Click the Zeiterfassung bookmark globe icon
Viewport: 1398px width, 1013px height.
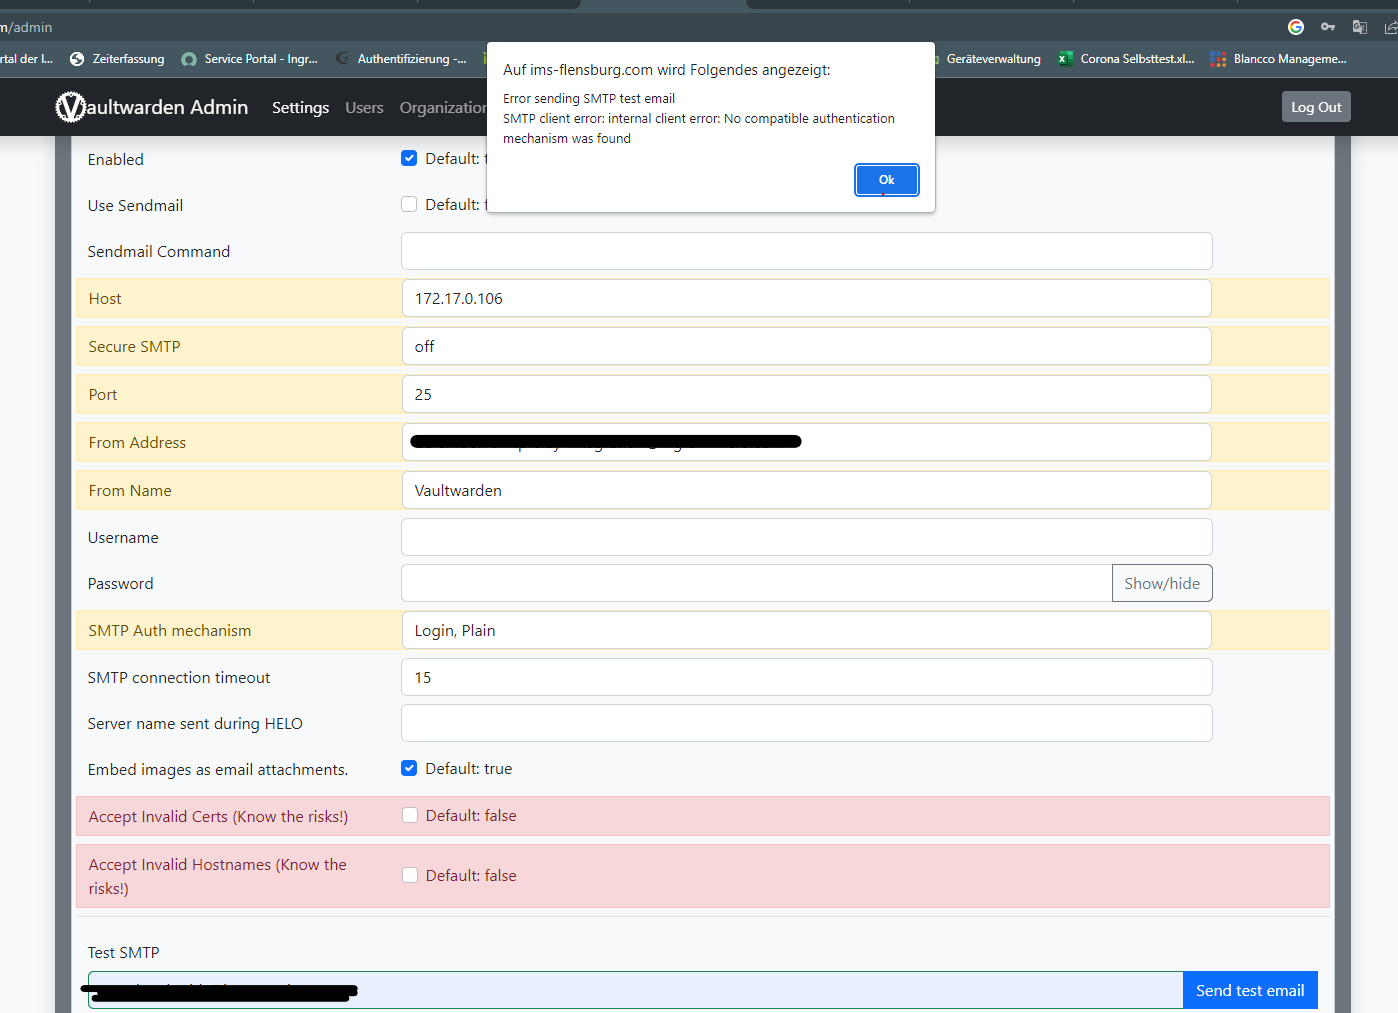pyautogui.click(x=76, y=59)
